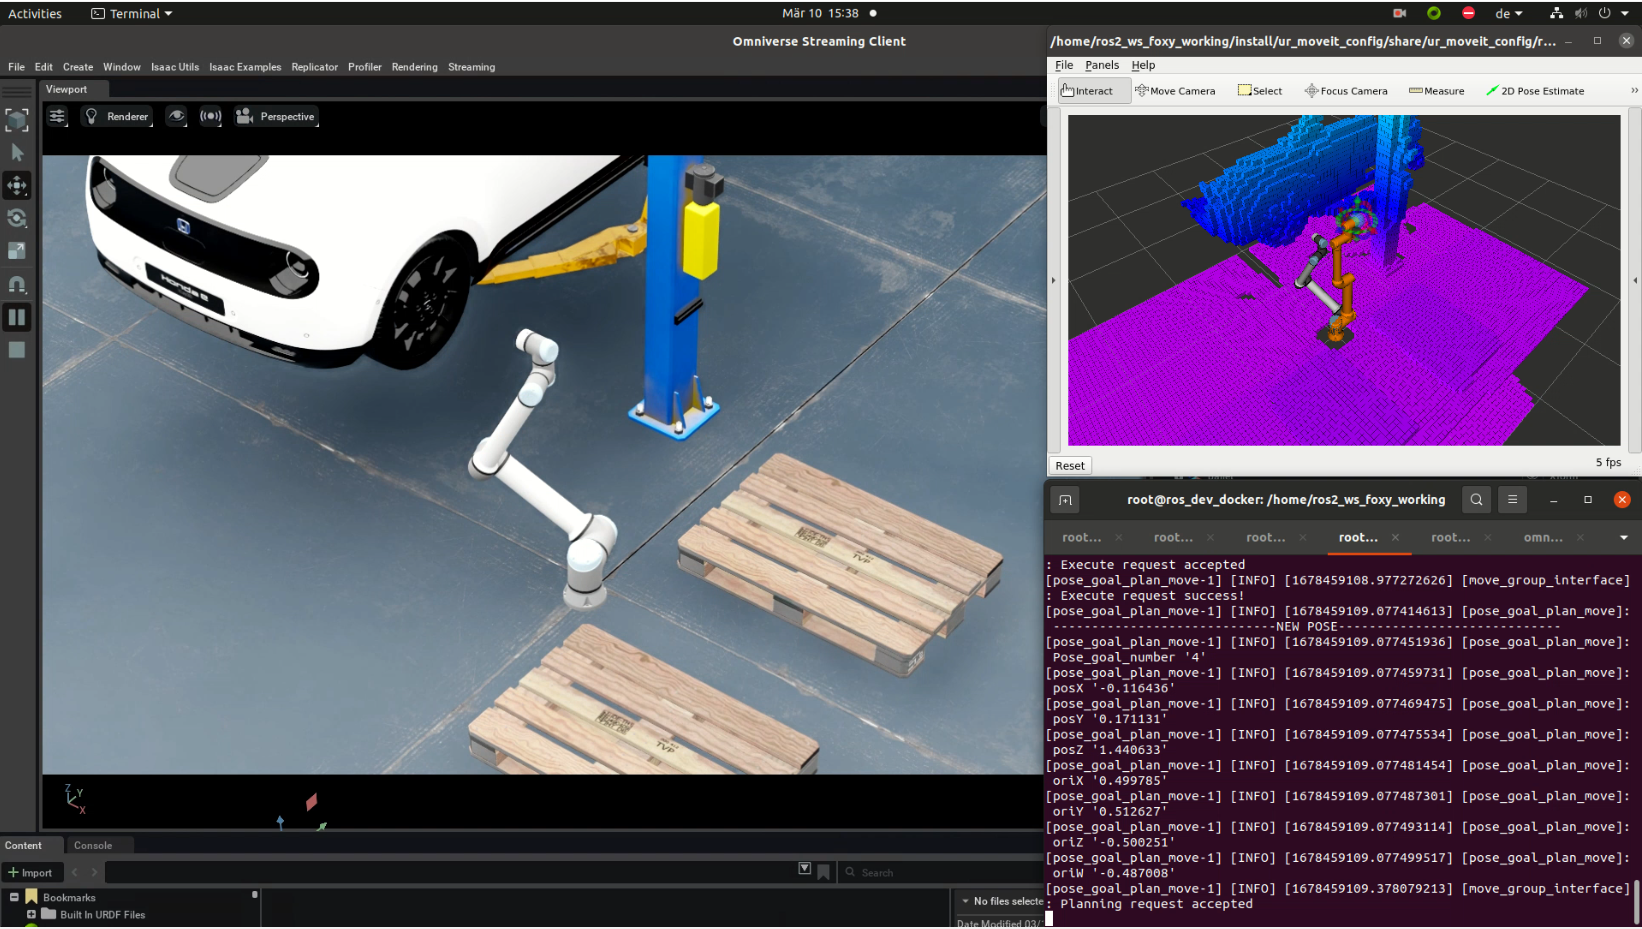Toggle the snap magnet tool
1642x929 pixels.
[17, 285]
